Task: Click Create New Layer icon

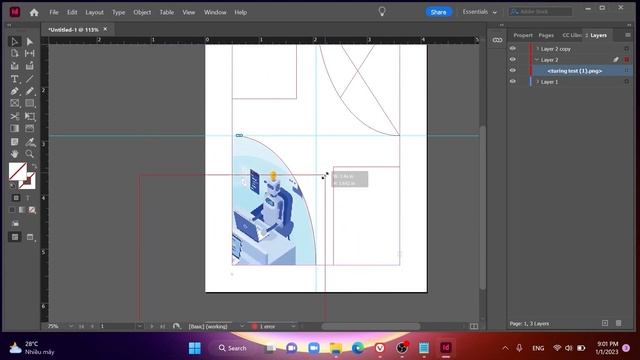Action: tap(605, 323)
